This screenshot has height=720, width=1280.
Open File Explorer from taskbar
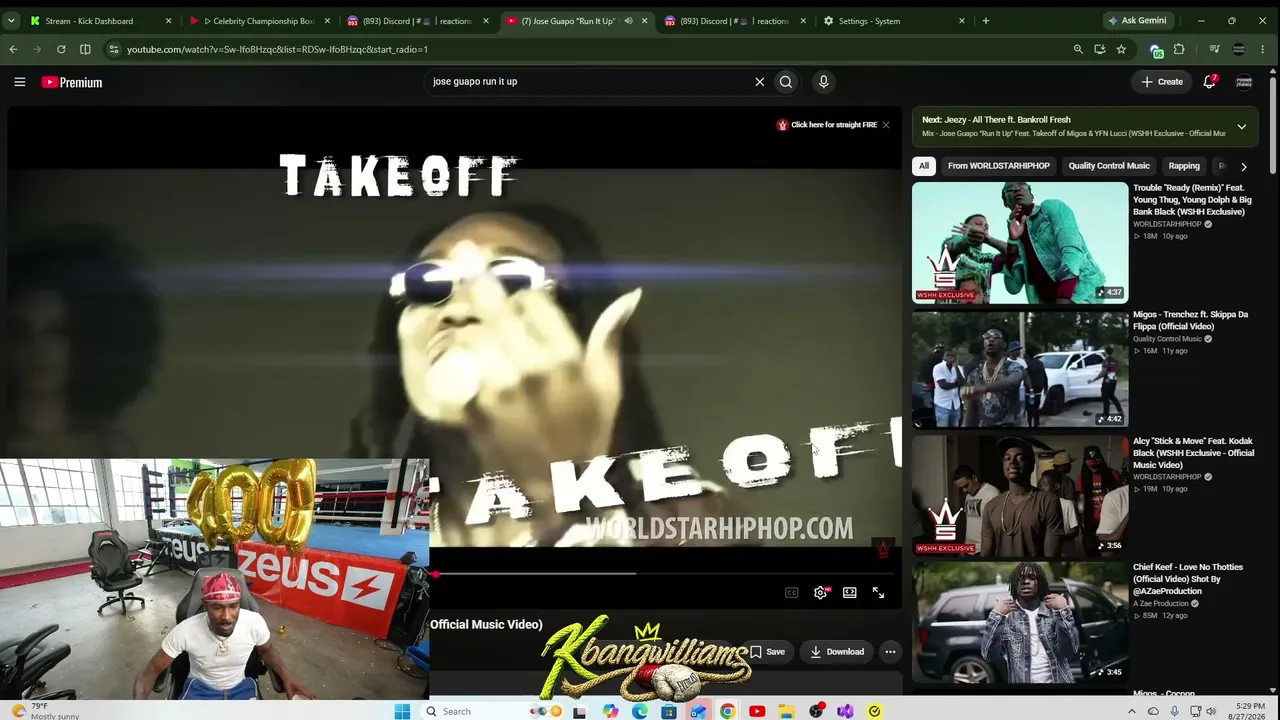tap(786, 711)
